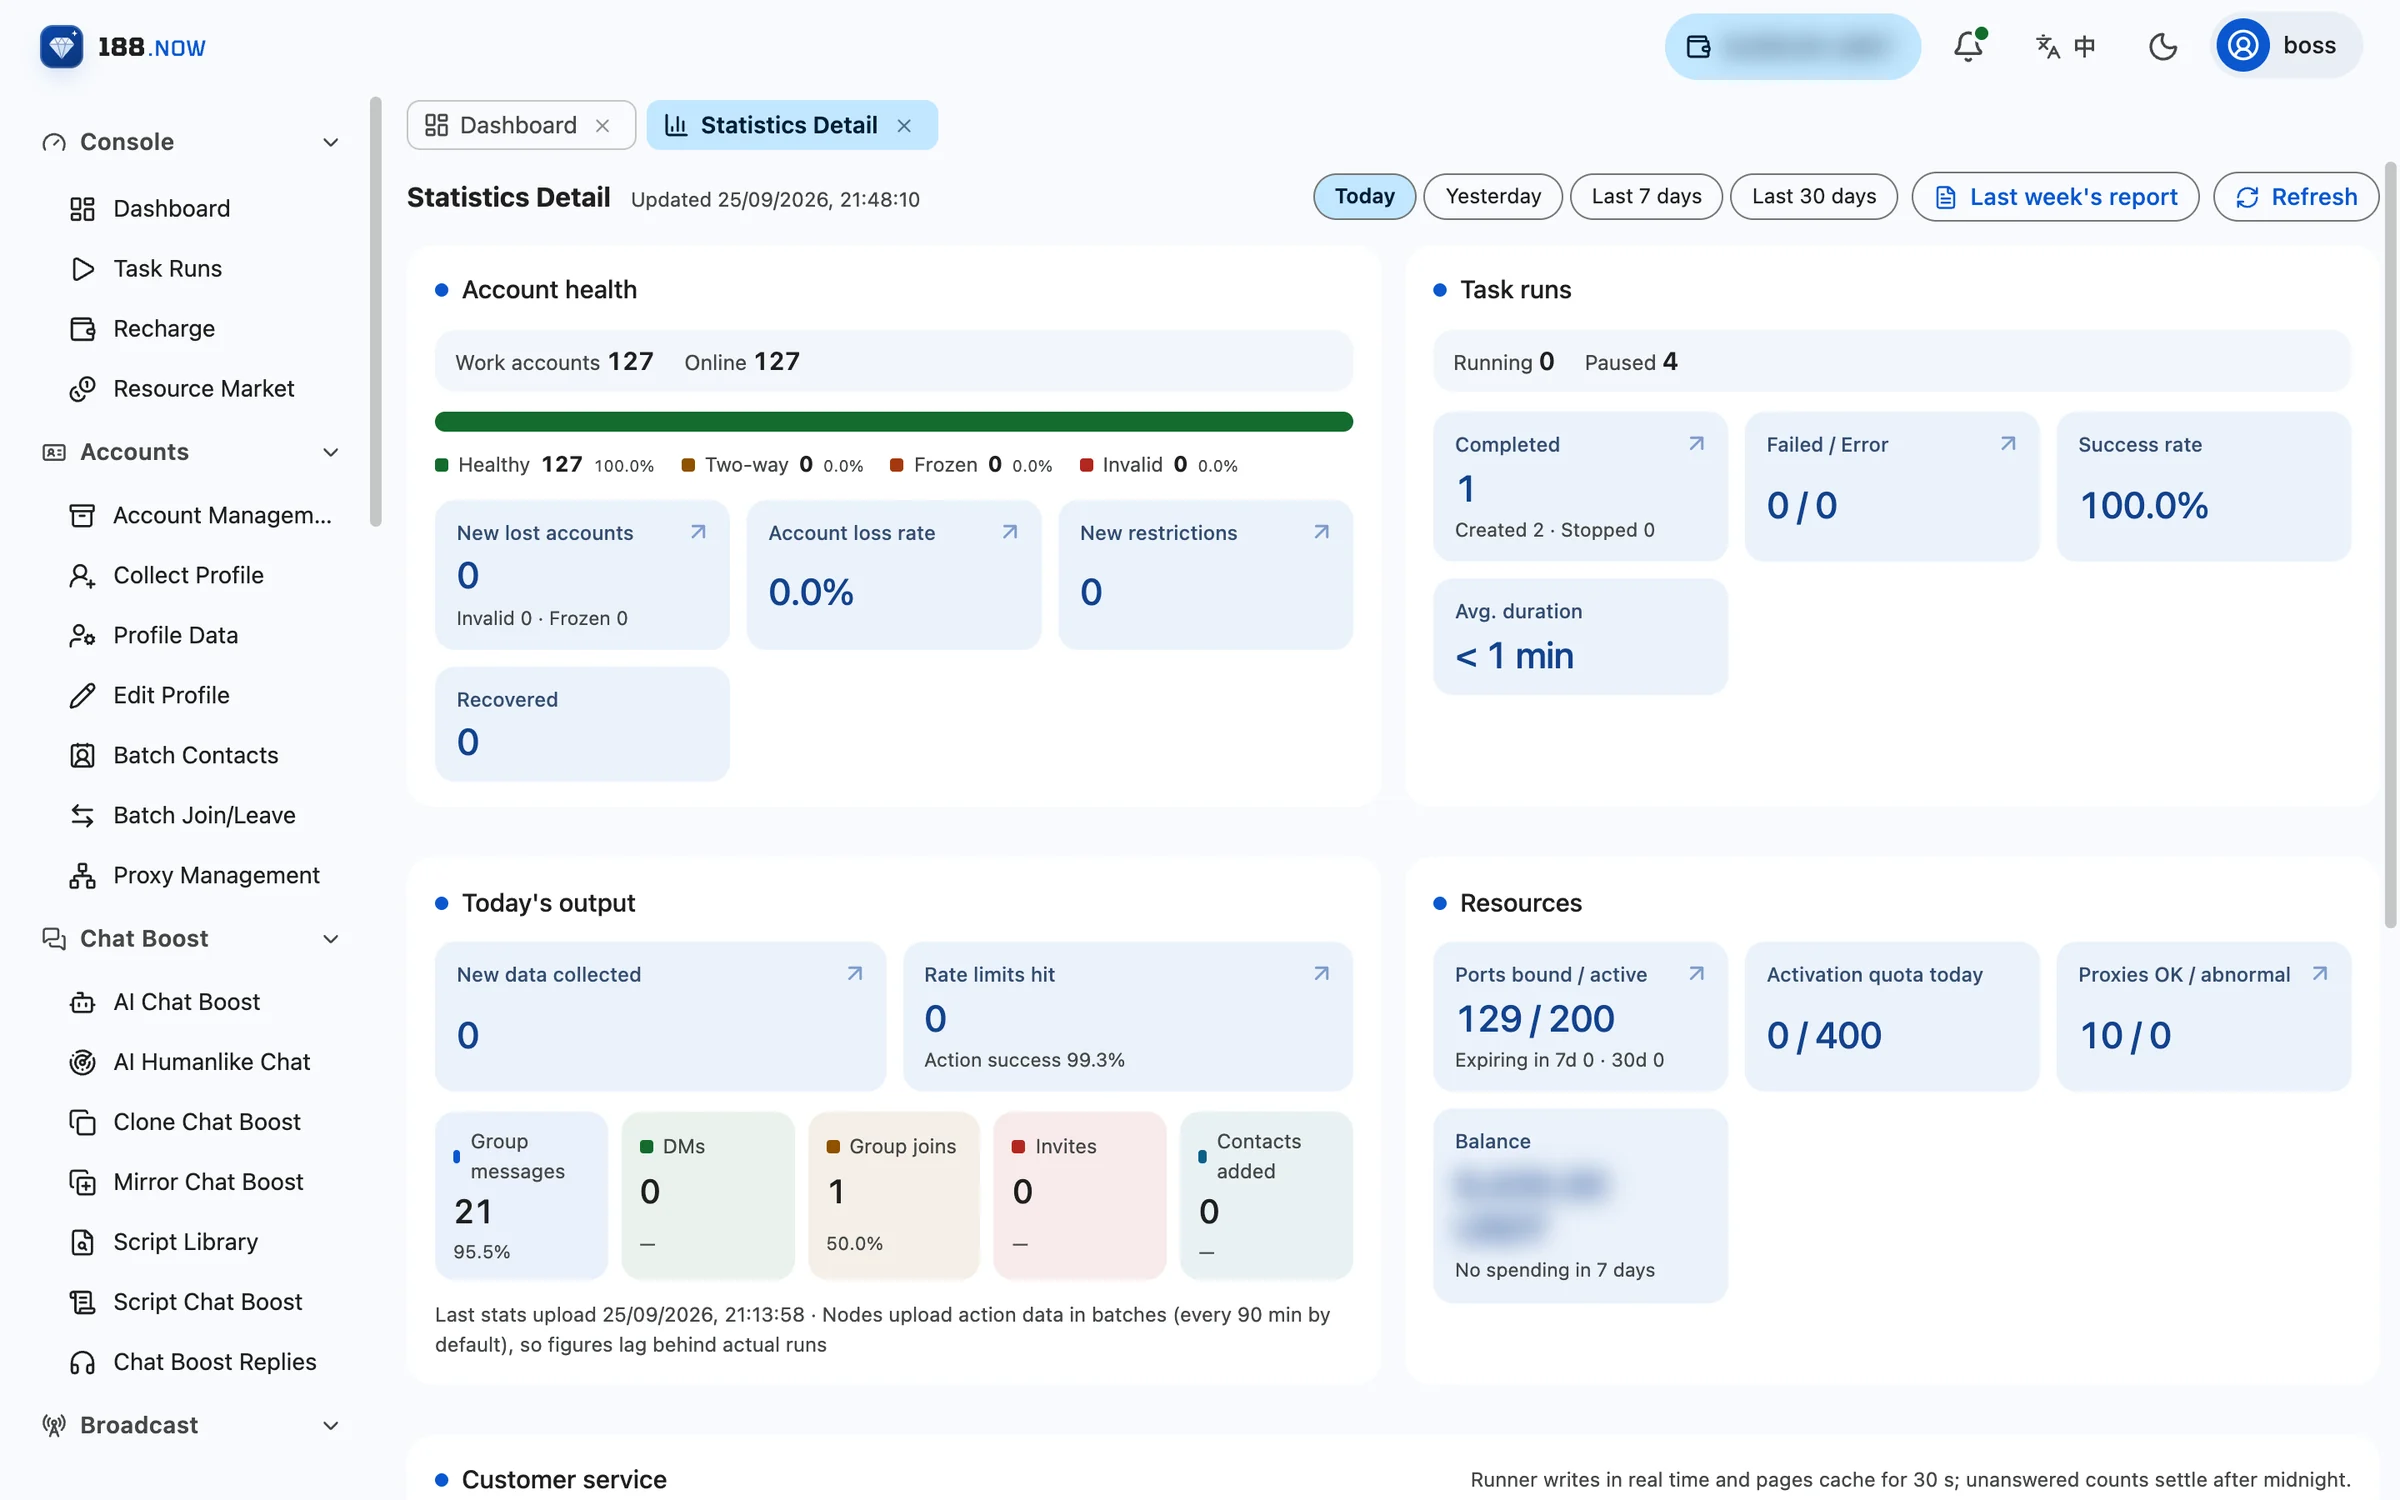
Task: Open AI Chat Boost
Action: (186, 1002)
